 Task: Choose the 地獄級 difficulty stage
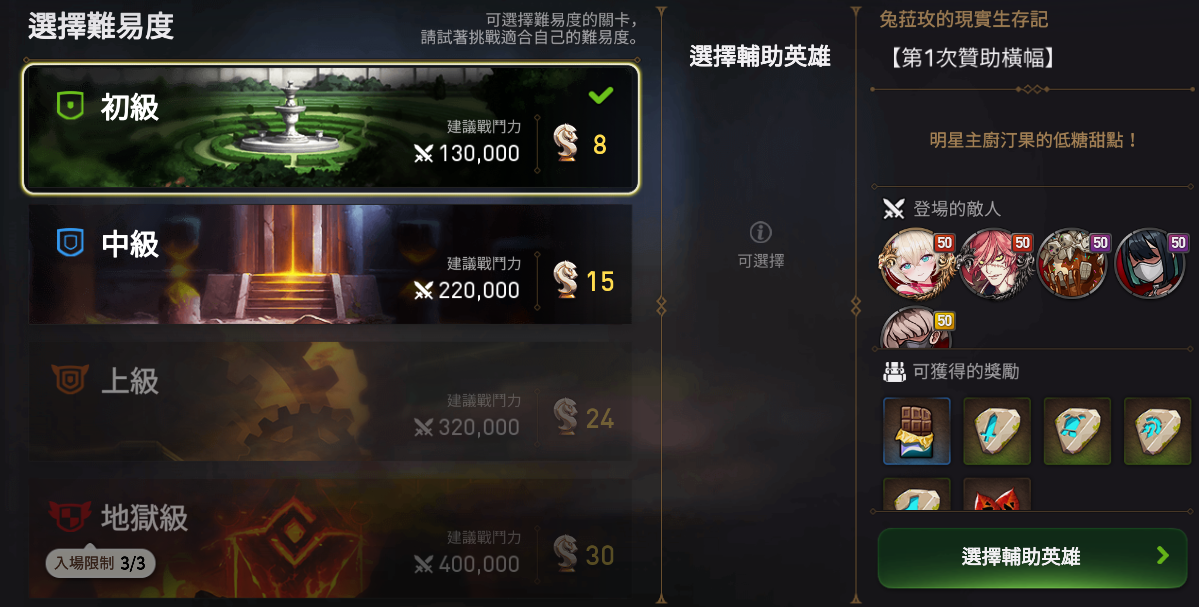[331, 538]
